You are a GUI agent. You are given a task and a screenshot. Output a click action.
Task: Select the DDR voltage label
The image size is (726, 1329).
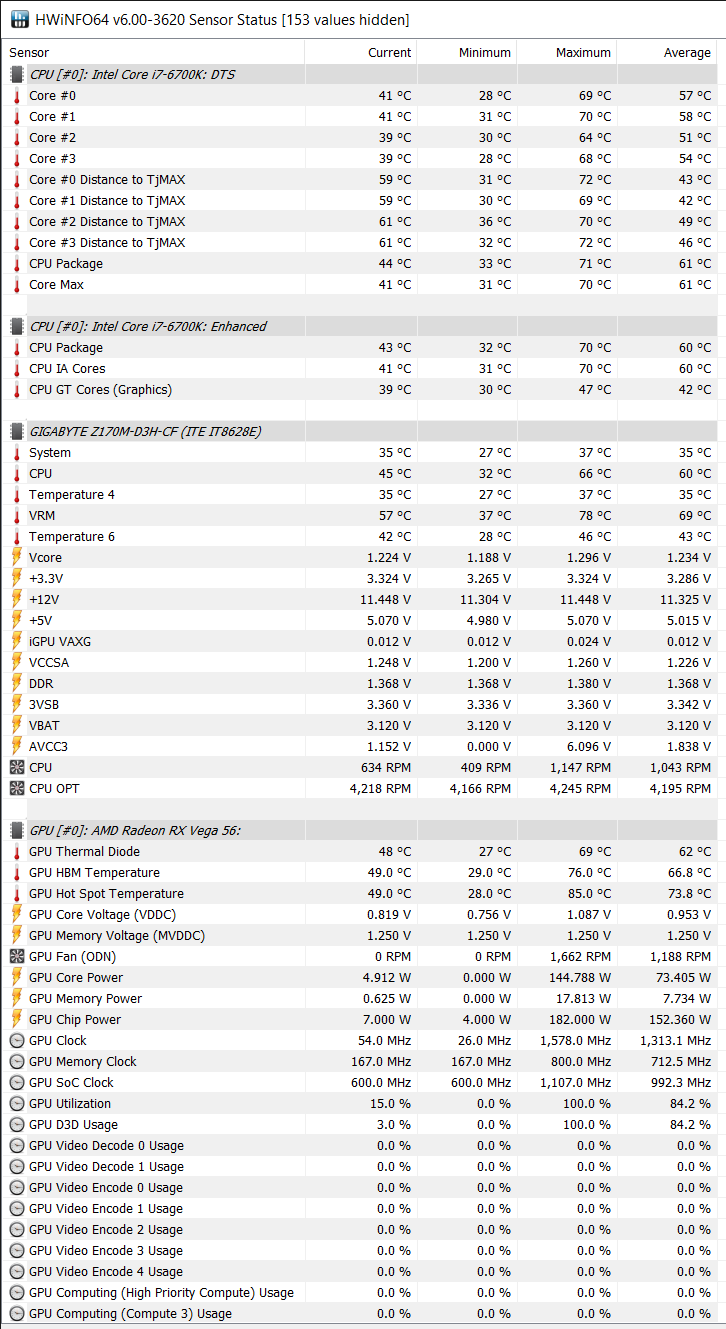41,683
